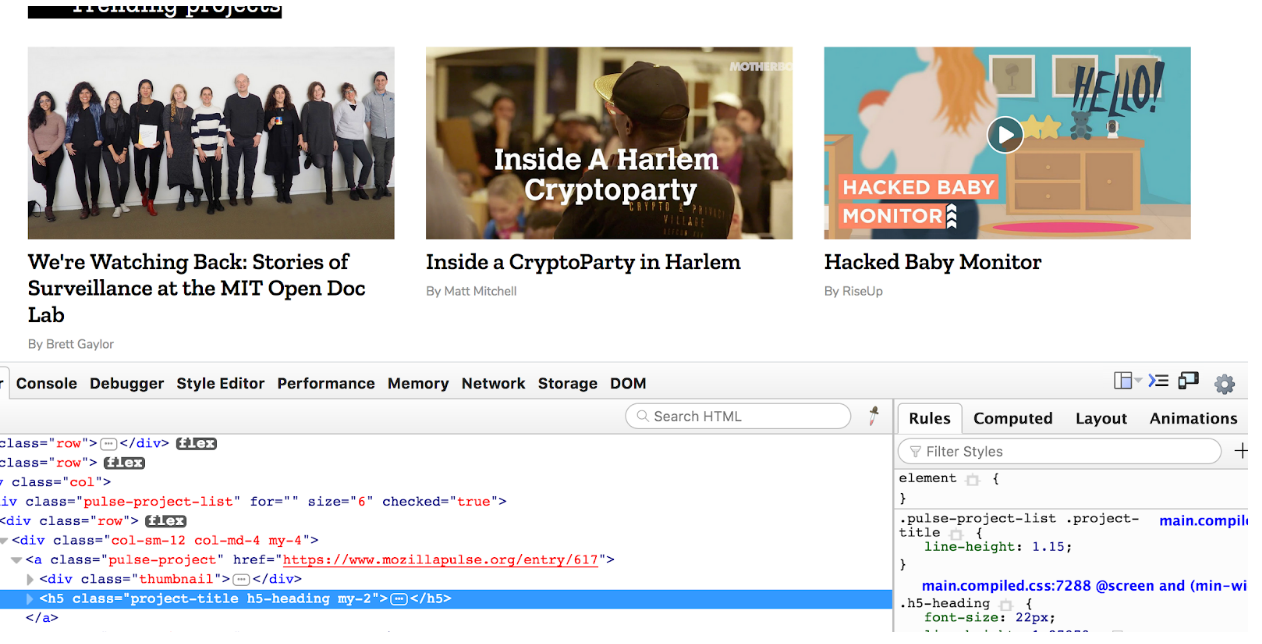Viewport: 1262px width, 644px height.
Task: Expand ellipsis in h5 project-title
Action: (398, 599)
